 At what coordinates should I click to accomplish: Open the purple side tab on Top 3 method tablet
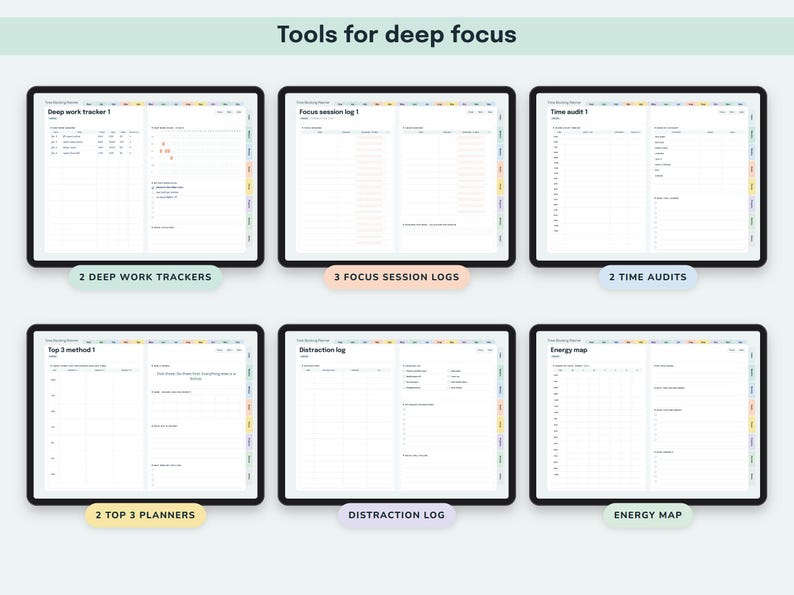tap(249, 442)
